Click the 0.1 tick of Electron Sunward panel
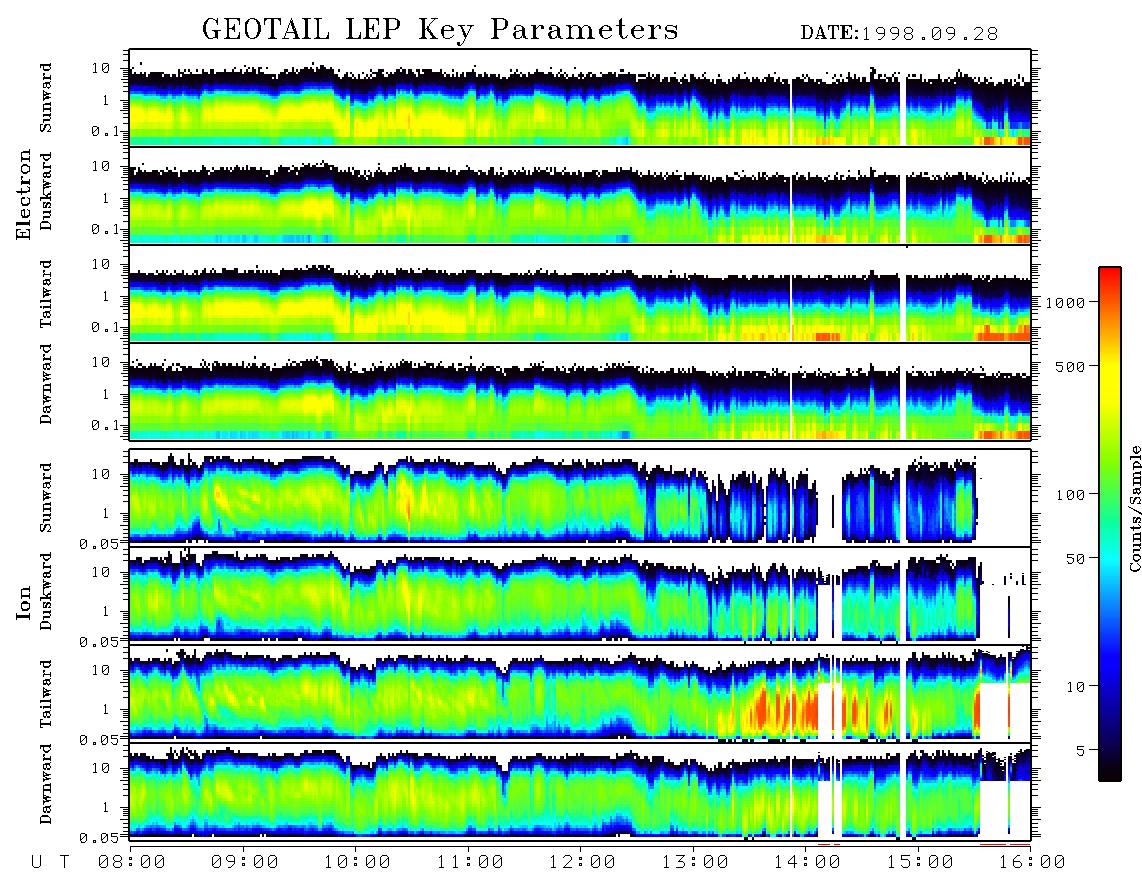This screenshot has height=880, width=1142. (x=106, y=131)
